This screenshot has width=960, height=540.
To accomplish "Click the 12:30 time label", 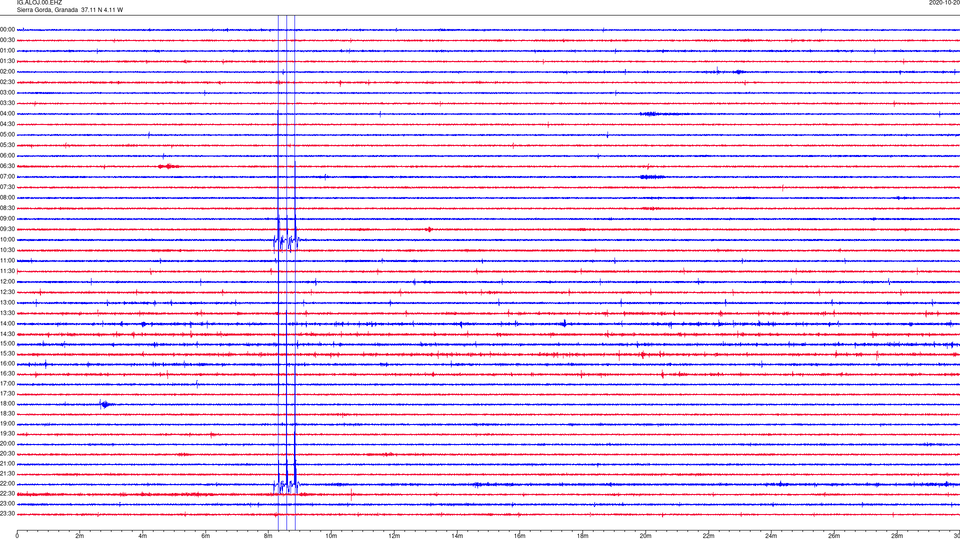I will click(7, 292).
